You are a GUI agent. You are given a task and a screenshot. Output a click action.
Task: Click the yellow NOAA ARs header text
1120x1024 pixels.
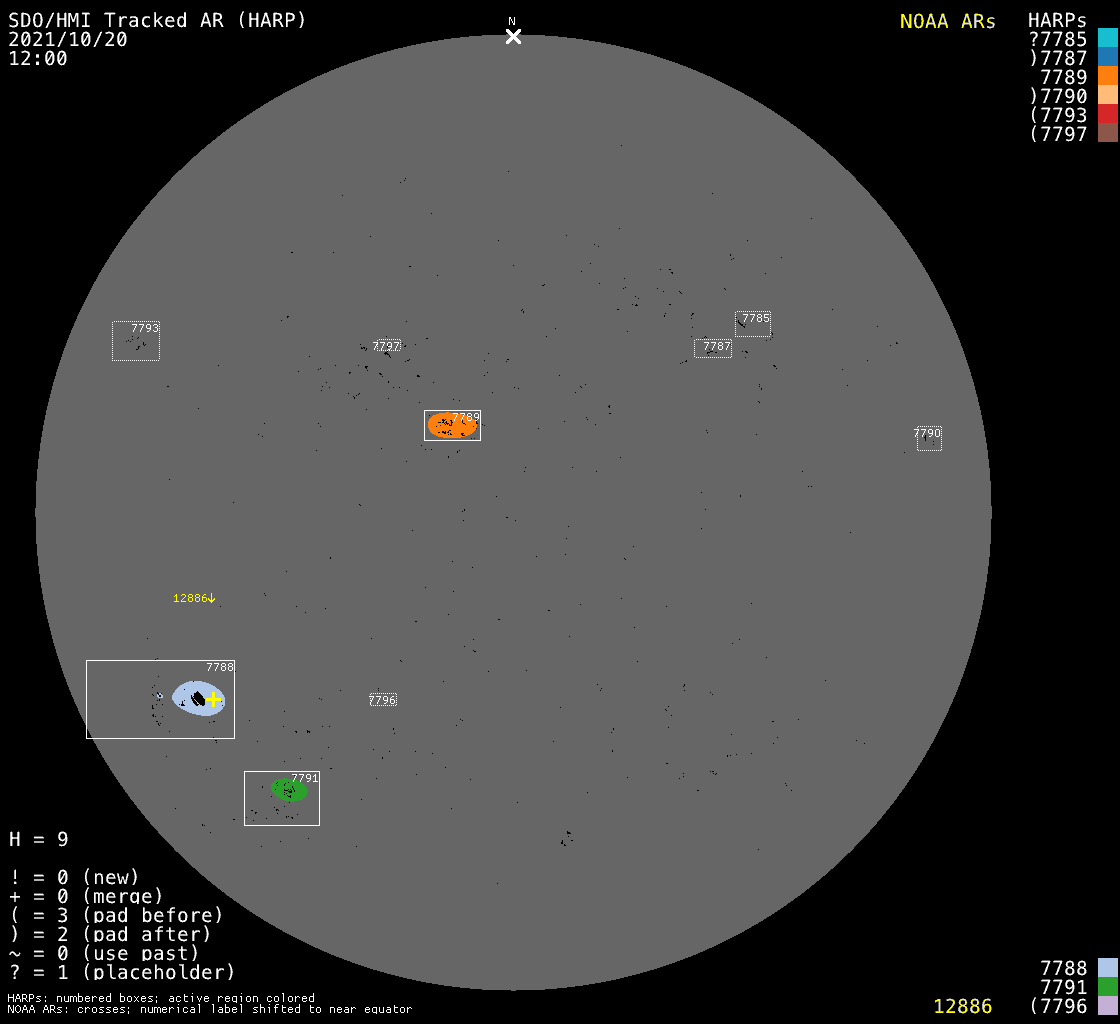click(947, 21)
